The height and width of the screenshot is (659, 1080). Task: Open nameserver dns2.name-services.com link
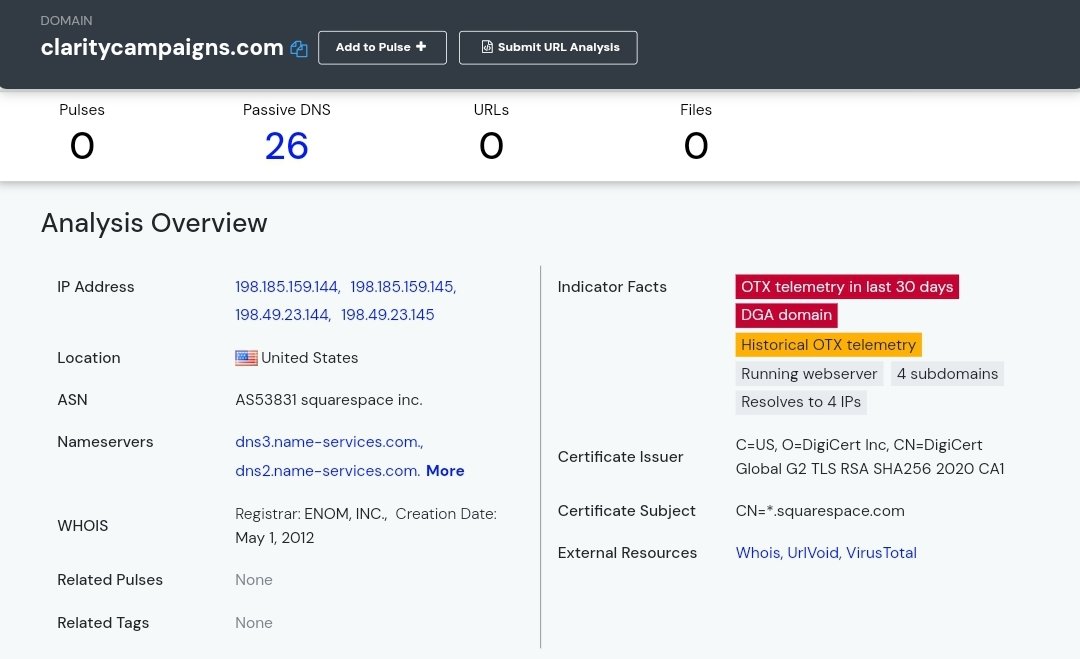click(x=327, y=471)
